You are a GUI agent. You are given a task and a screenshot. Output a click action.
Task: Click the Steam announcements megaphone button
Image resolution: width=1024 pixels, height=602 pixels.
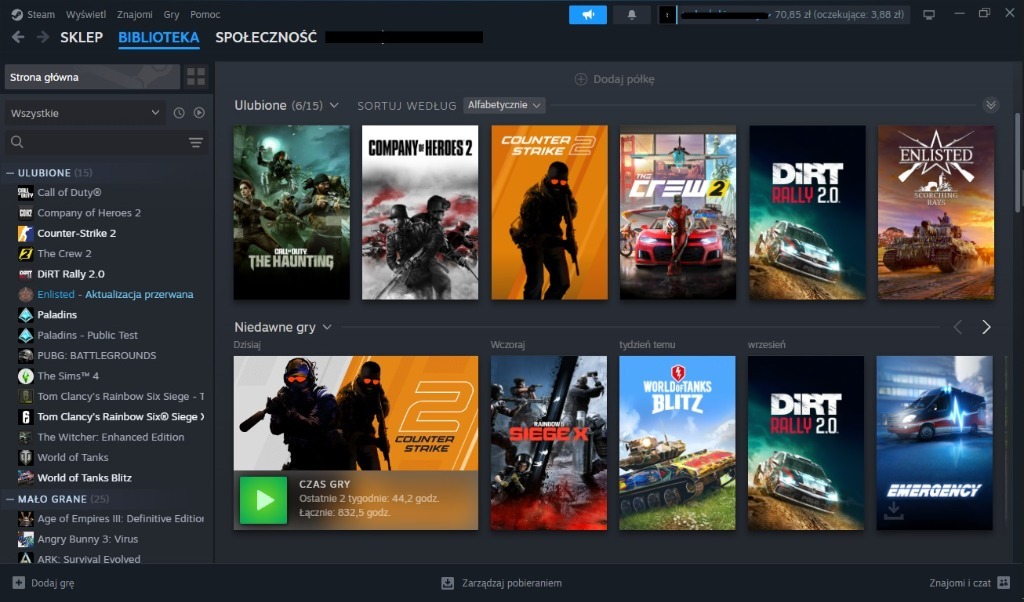(588, 14)
